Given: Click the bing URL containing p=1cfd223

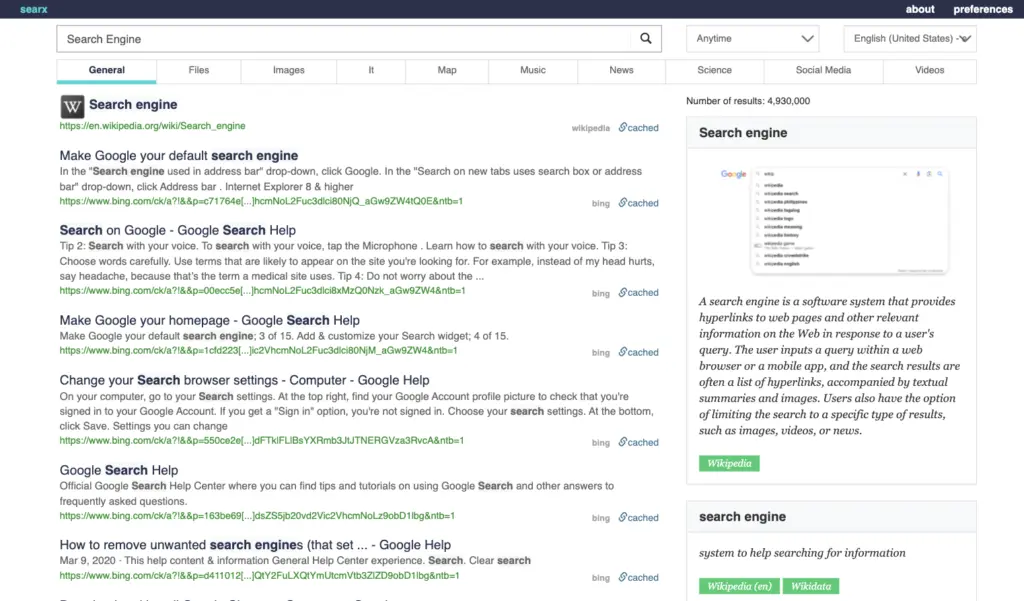Looking at the screenshot, I should pos(259,351).
